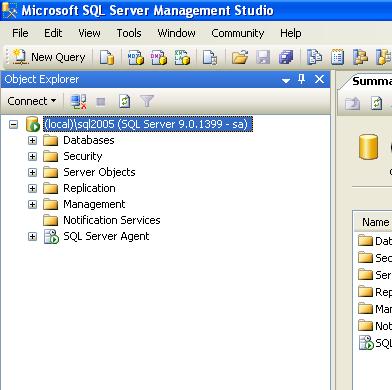Expand the SQL Server Agent node
This screenshot has height=390, width=392.
(x=32, y=236)
